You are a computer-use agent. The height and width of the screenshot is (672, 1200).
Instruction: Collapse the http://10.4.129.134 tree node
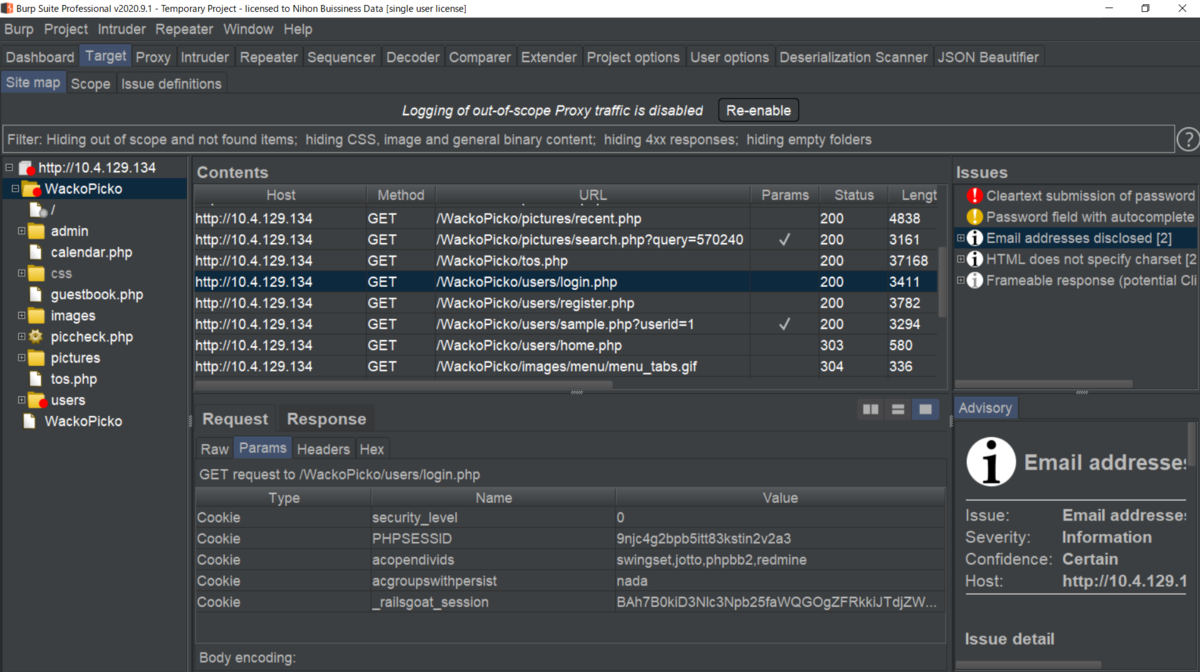9,168
